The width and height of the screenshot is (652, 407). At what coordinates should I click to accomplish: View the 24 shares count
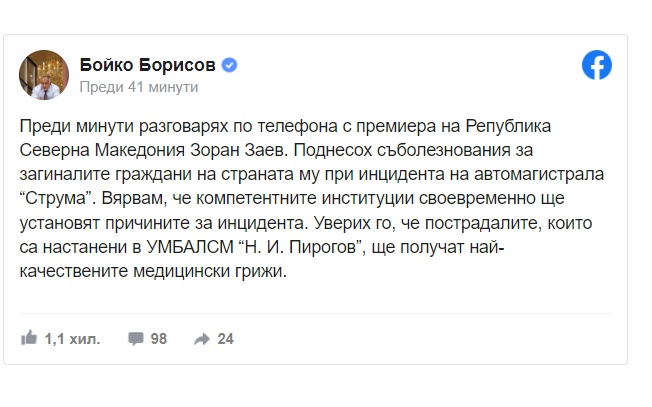(225, 339)
